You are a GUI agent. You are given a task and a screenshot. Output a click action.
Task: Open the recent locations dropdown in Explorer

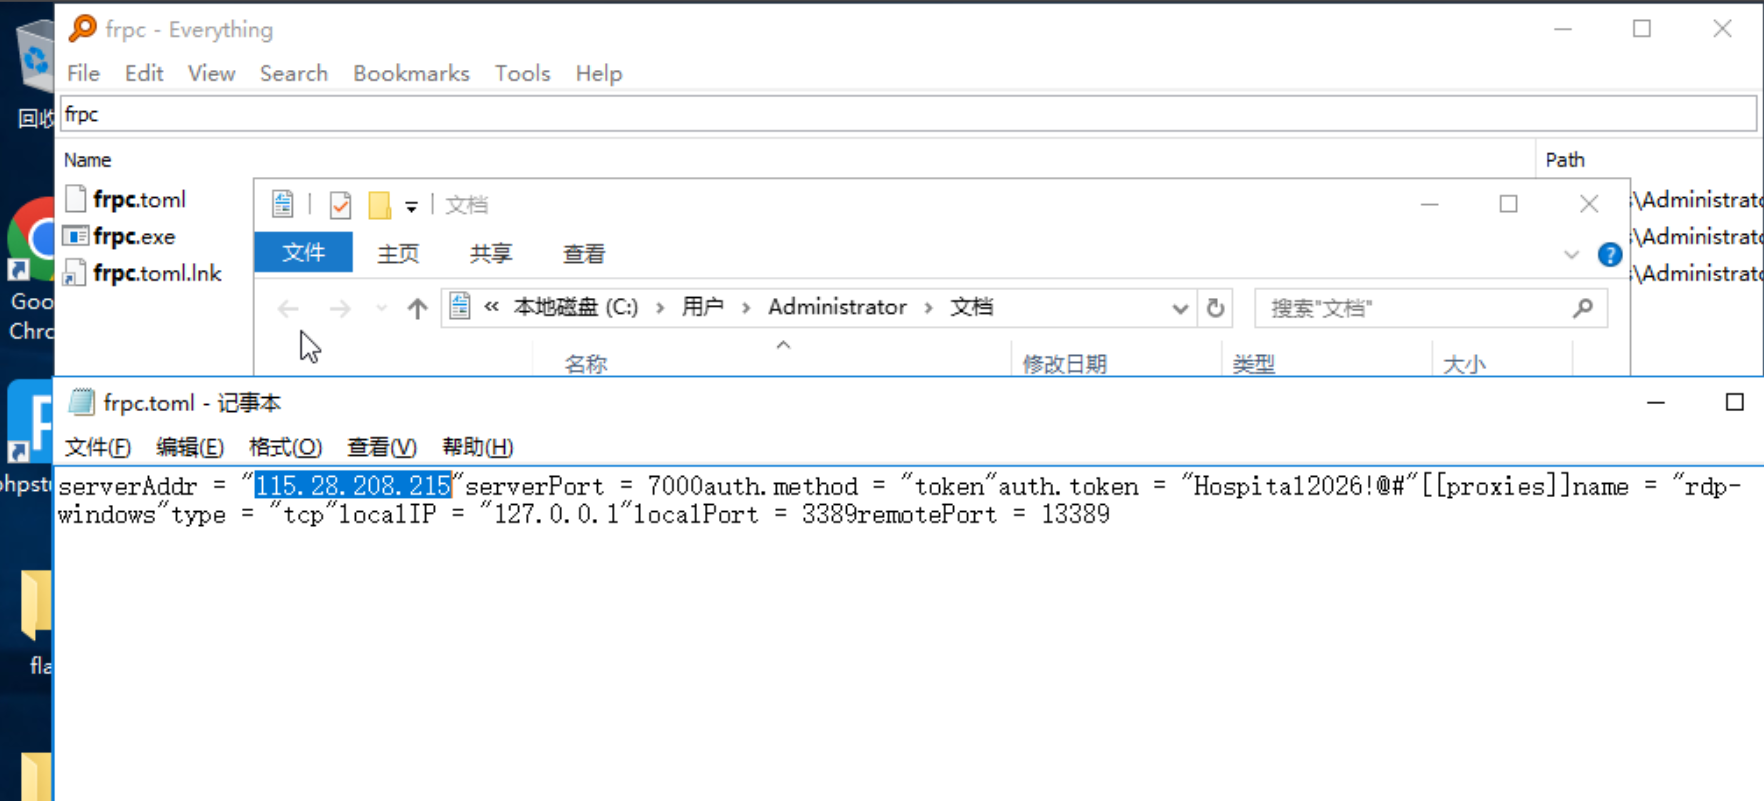(381, 309)
